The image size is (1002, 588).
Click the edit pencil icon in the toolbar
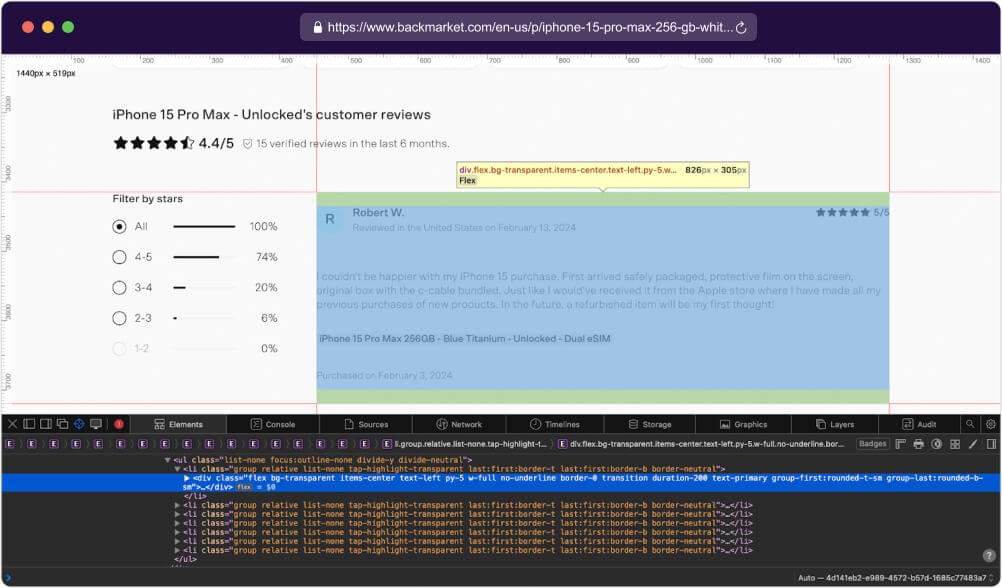point(974,444)
